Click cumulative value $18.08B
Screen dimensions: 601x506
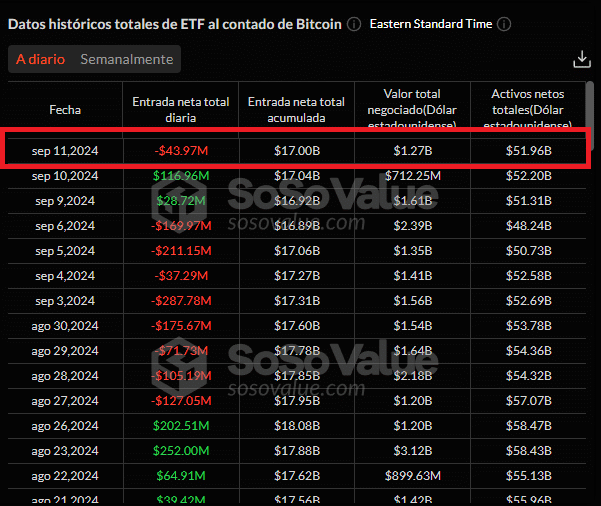[x=297, y=426]
